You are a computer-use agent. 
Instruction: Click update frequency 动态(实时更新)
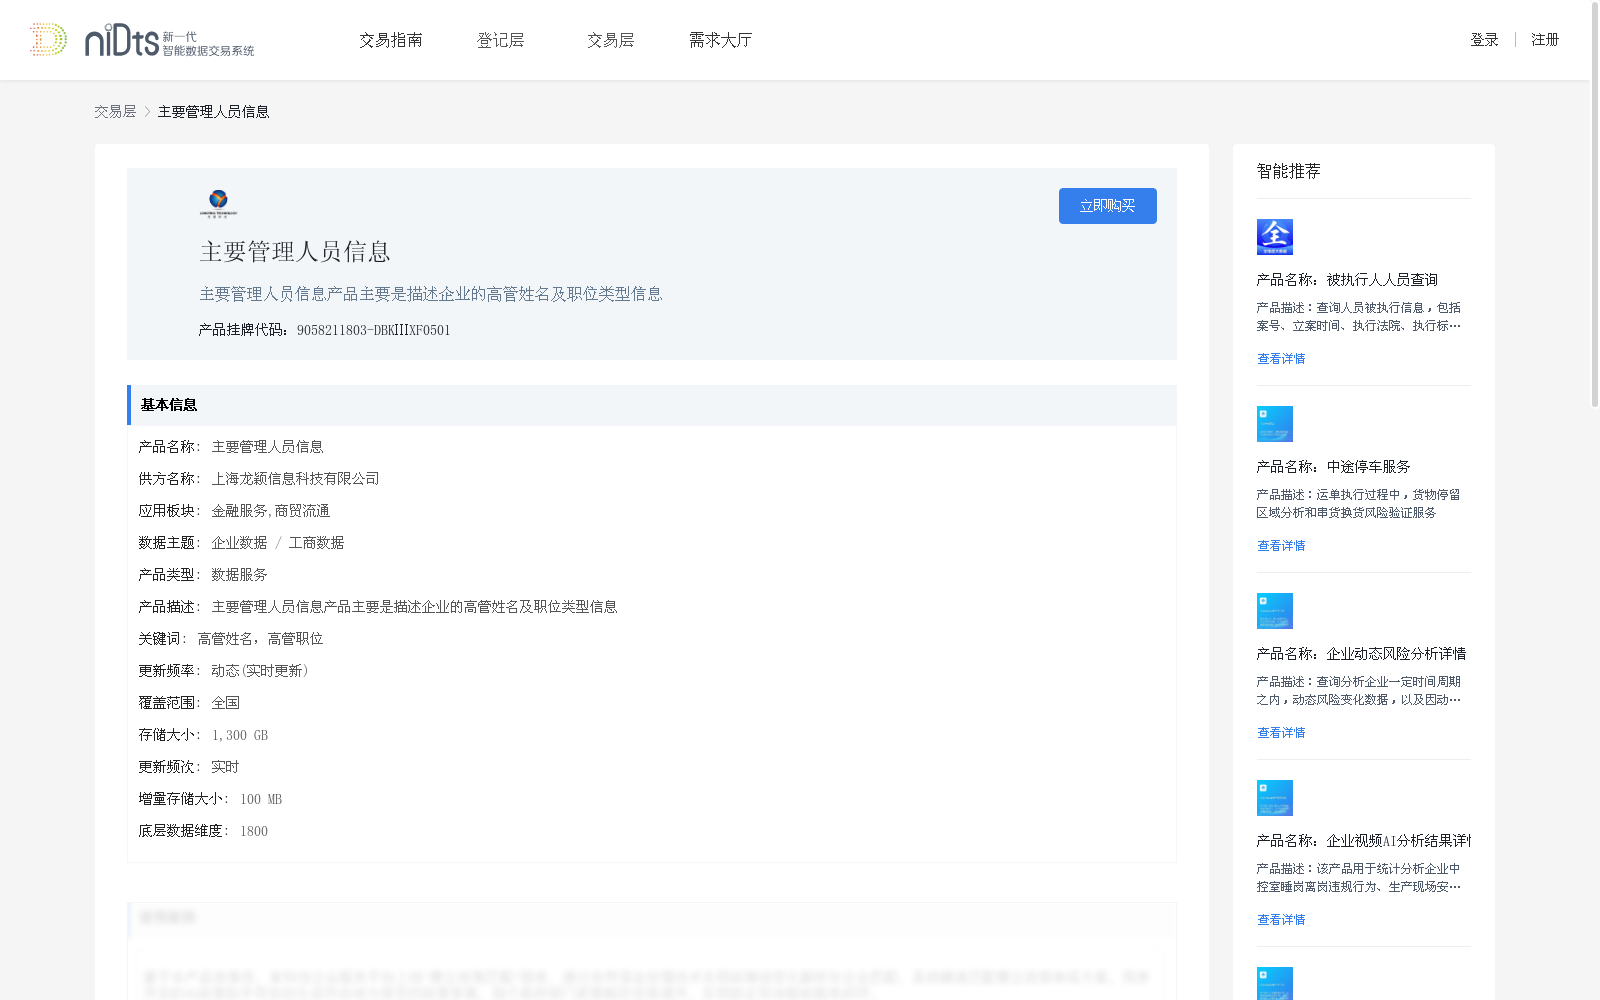(260, 671)
